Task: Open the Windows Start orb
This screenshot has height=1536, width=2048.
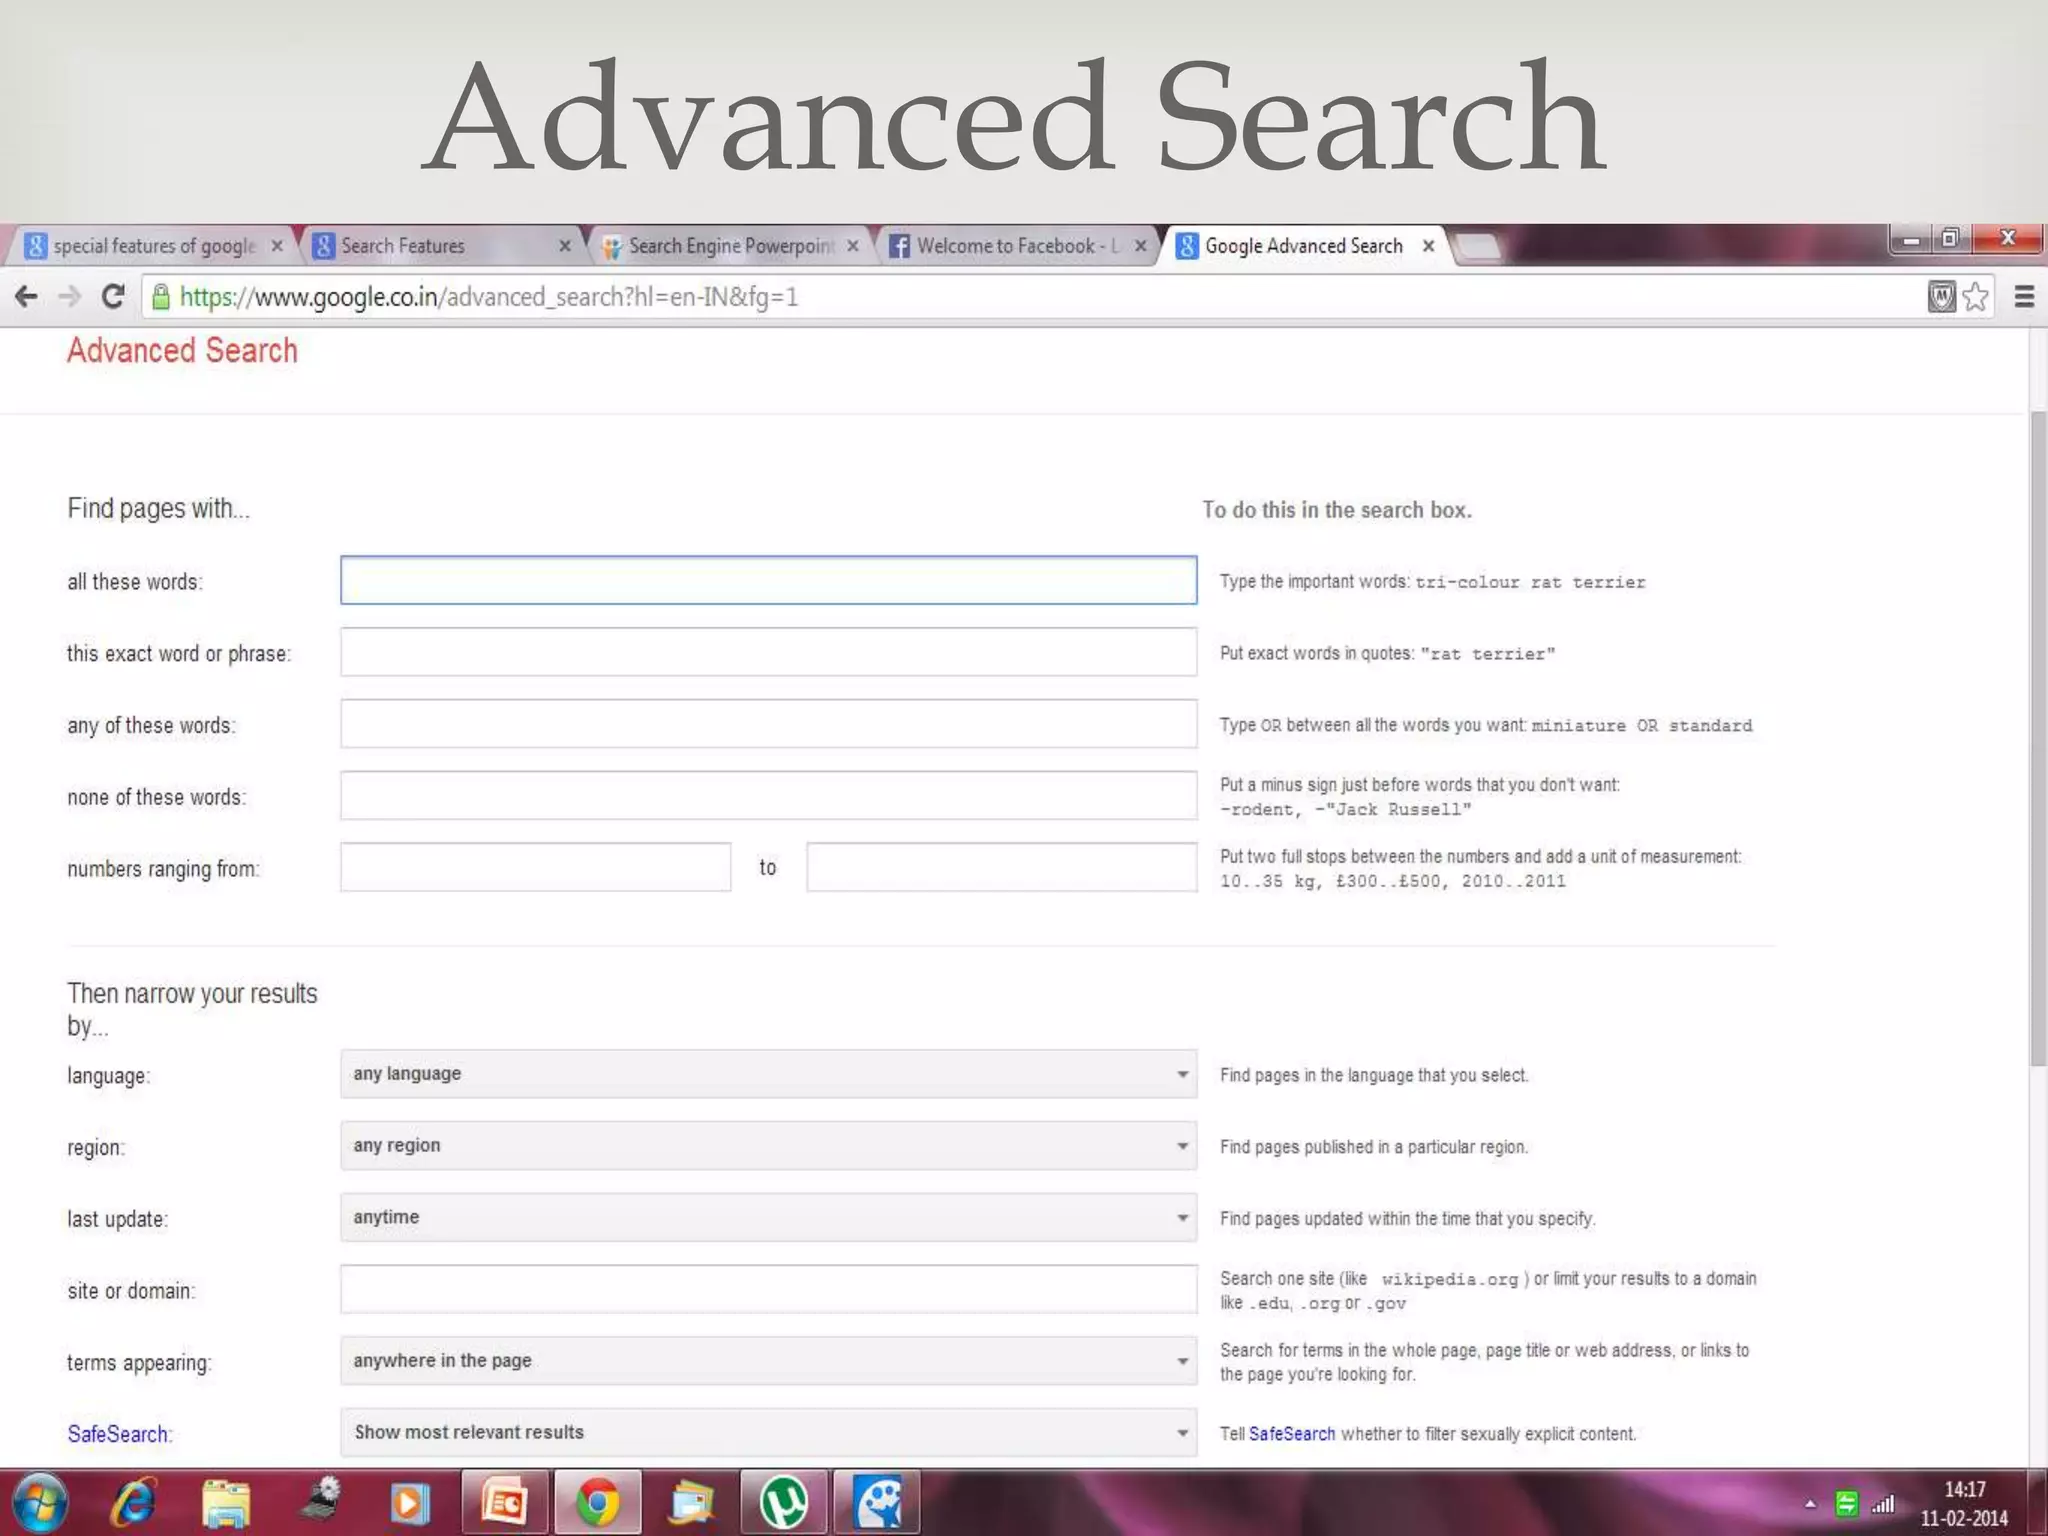Action: click(40, 1502)
